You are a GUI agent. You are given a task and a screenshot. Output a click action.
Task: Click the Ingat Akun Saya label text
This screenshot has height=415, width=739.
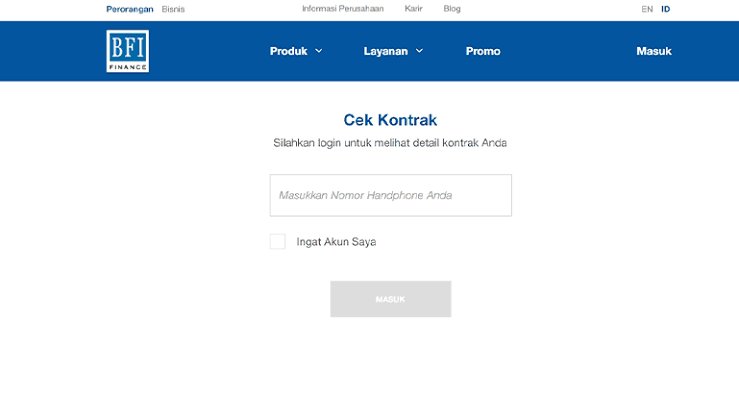point(336,242)
